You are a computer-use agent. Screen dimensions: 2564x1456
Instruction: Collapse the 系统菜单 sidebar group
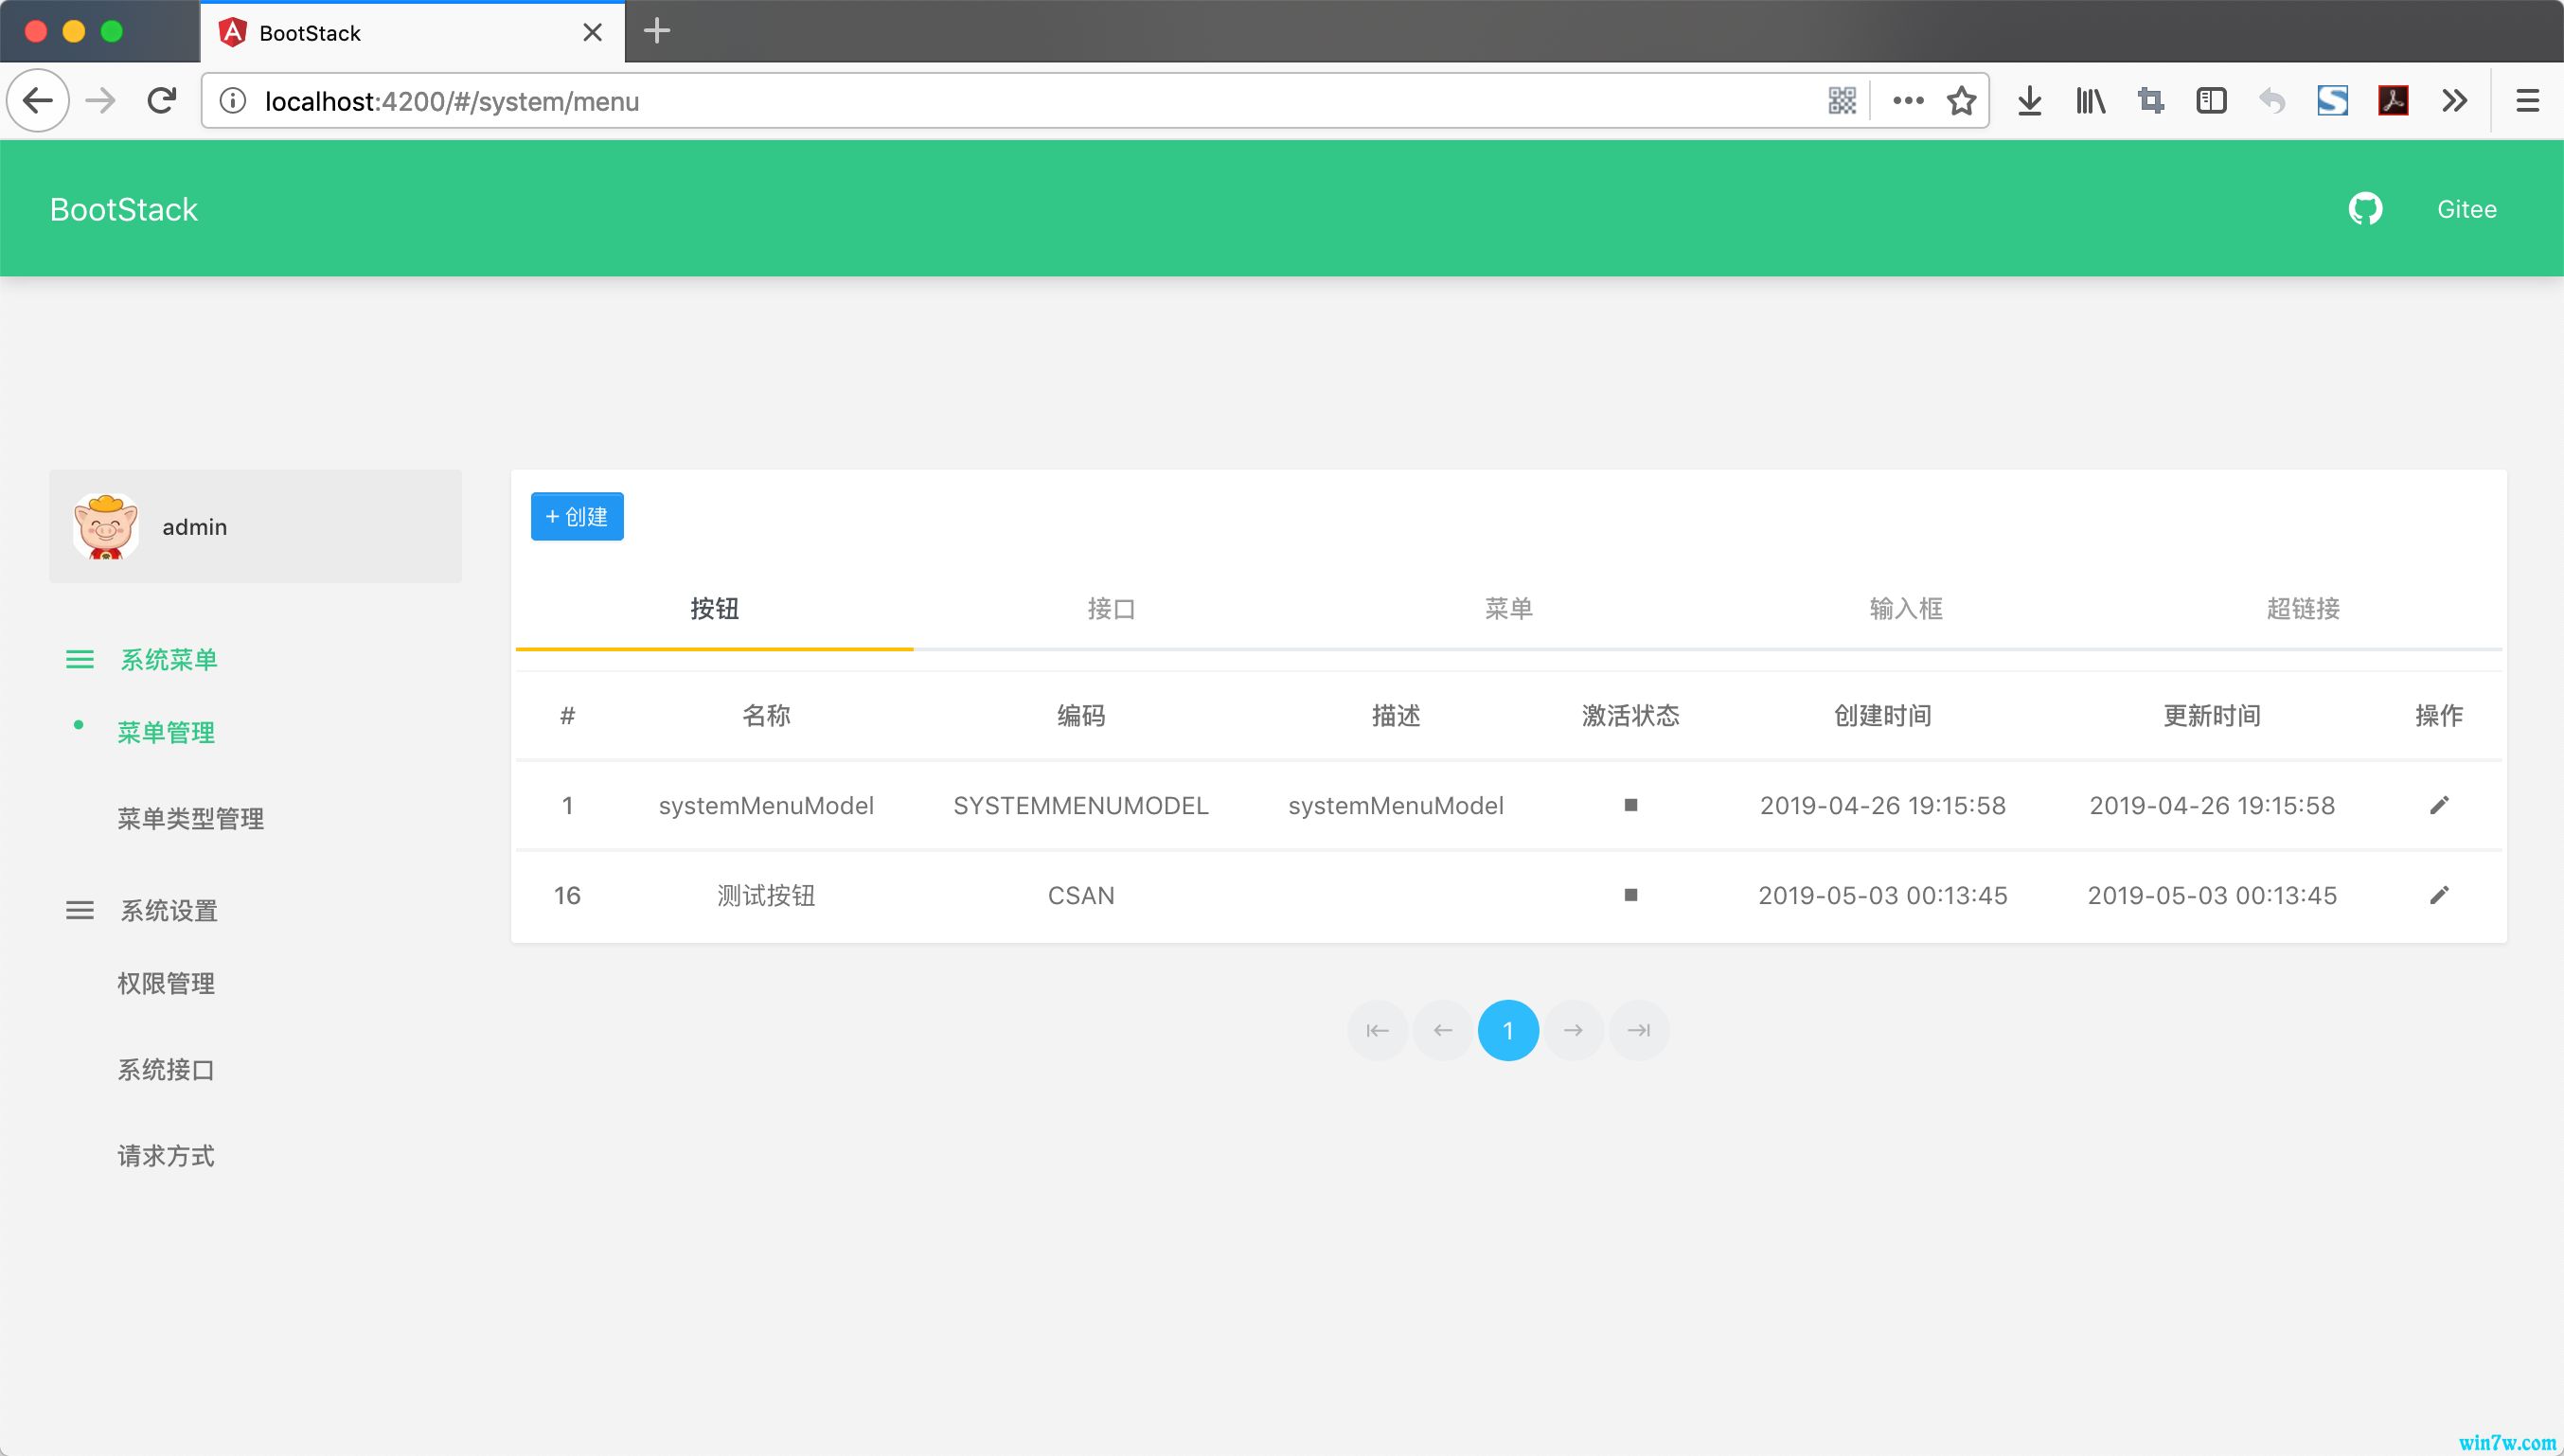(x=142, y=659)
